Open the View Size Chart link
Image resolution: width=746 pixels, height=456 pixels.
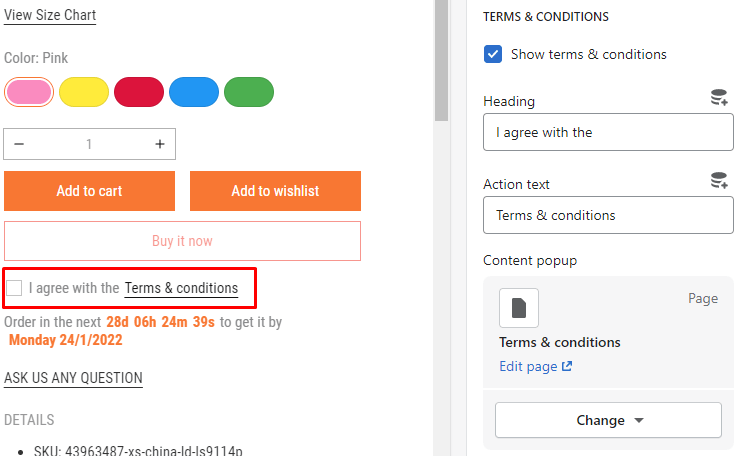pos(50,15)
